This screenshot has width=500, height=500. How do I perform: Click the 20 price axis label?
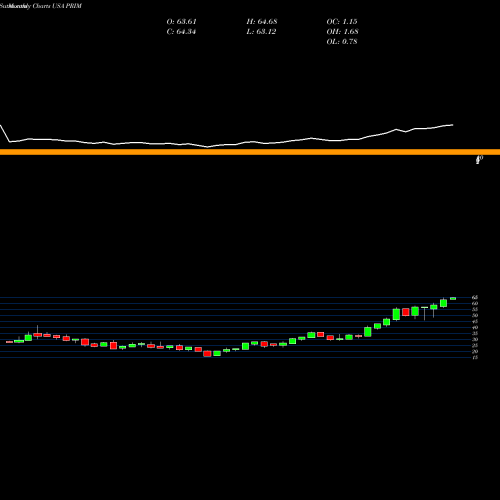coord(475,351)
